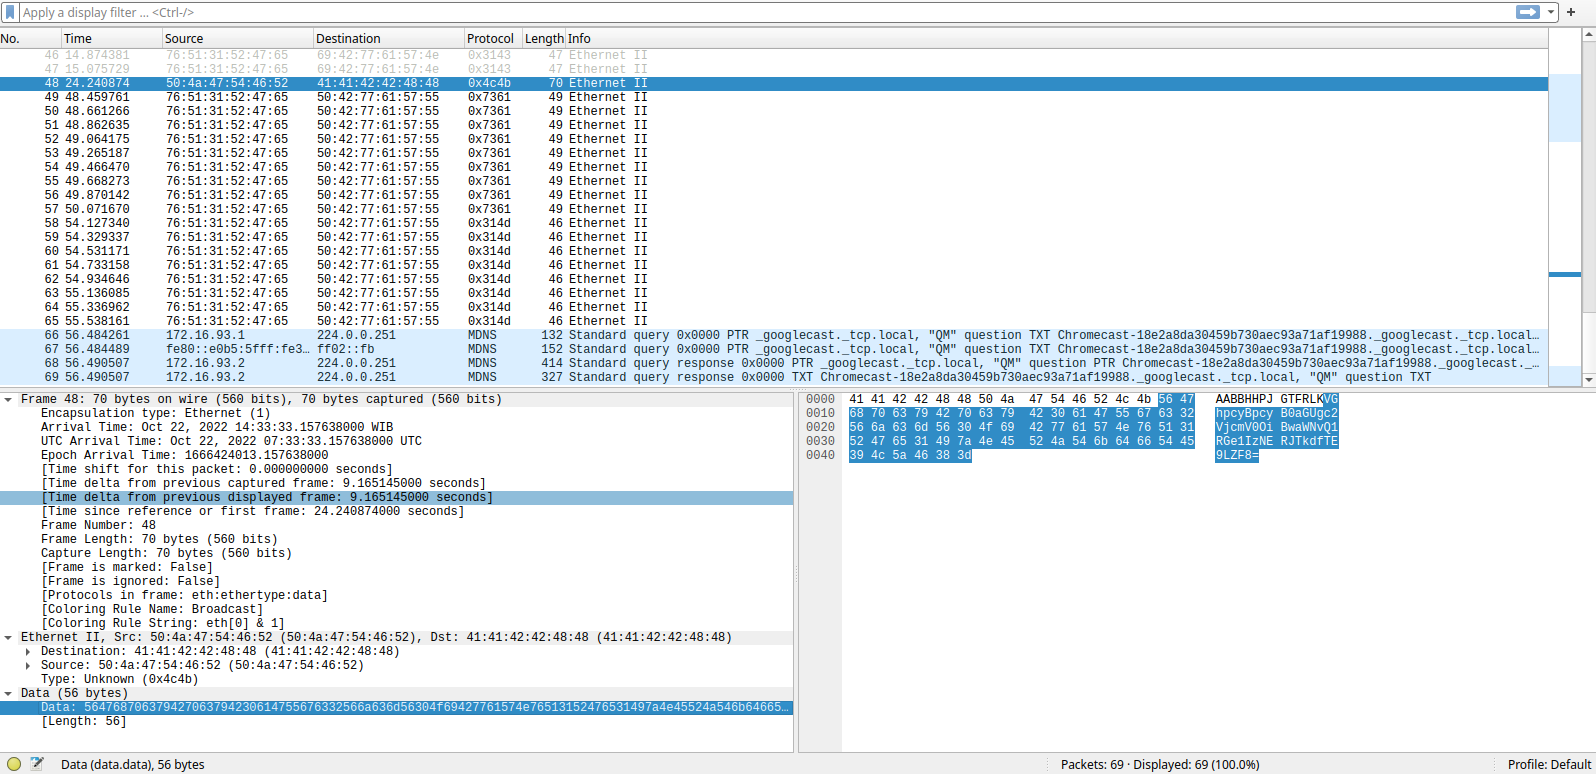Screen dimensions: 1596x774
Task: Click the display filter bookmark icon
Action: 10,12
